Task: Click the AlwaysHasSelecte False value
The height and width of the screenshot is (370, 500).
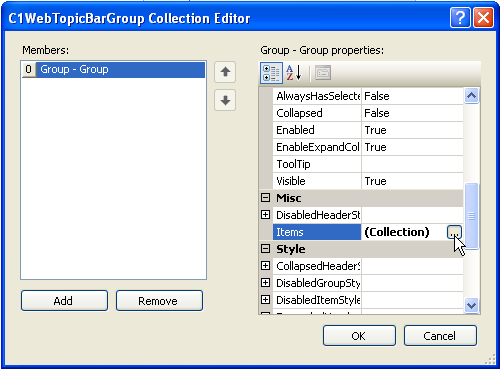Action: (x=413, y=96)
